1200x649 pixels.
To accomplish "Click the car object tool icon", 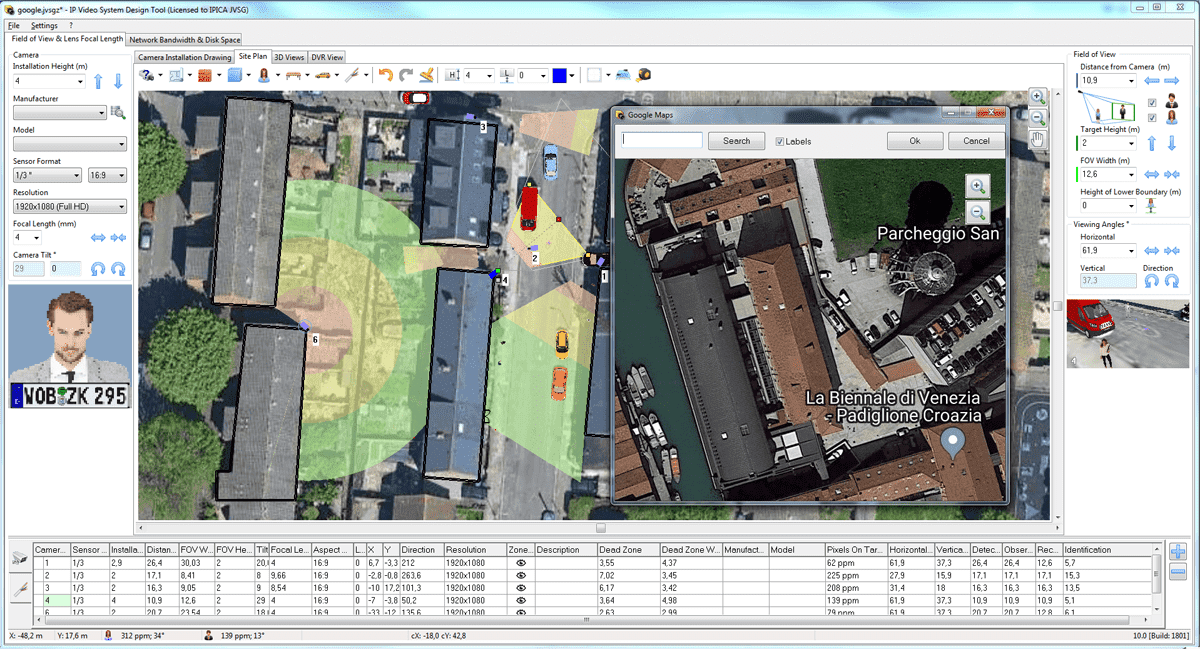I will point(322,75).
